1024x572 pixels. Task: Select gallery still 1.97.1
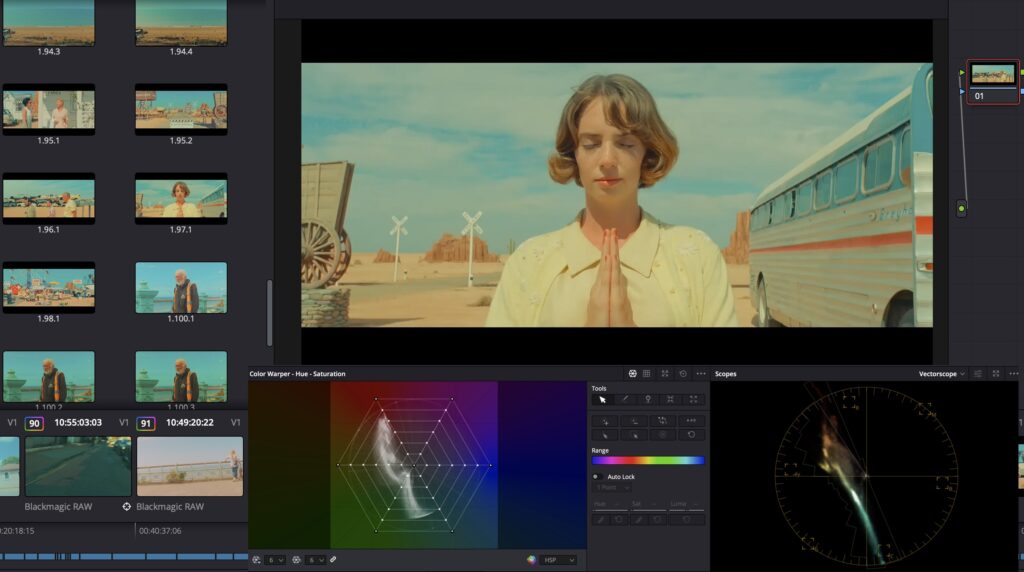182,199
